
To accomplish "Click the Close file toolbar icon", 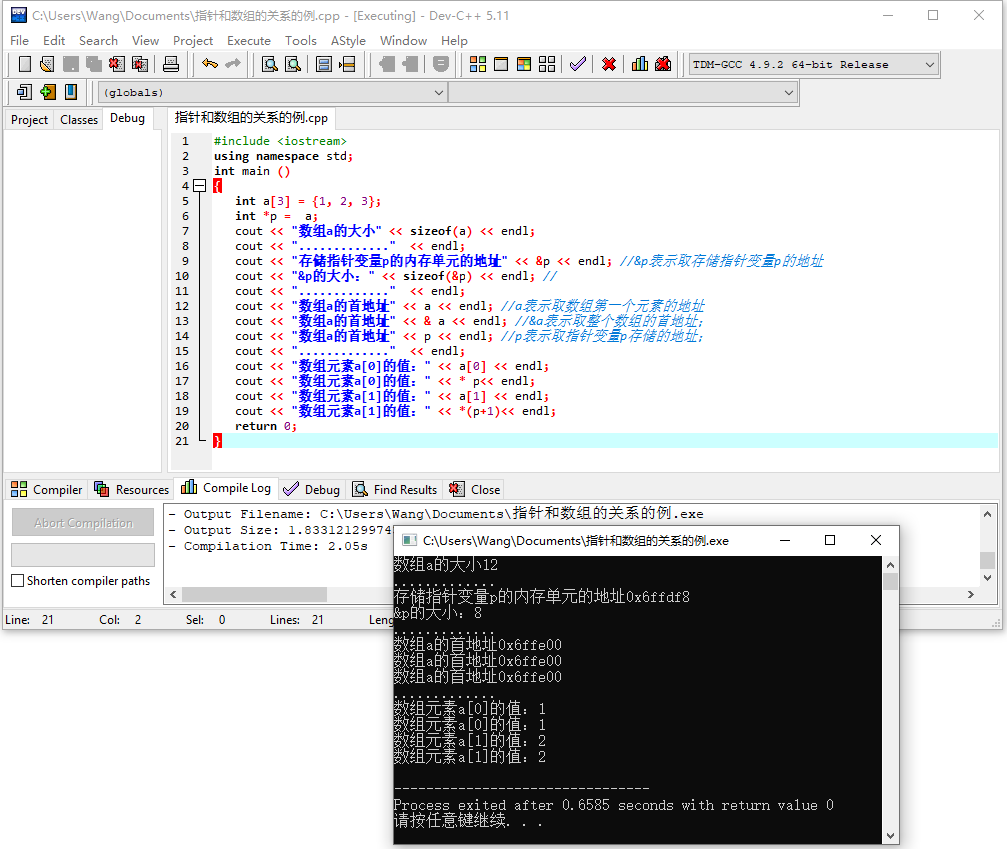I will [116, 64].
